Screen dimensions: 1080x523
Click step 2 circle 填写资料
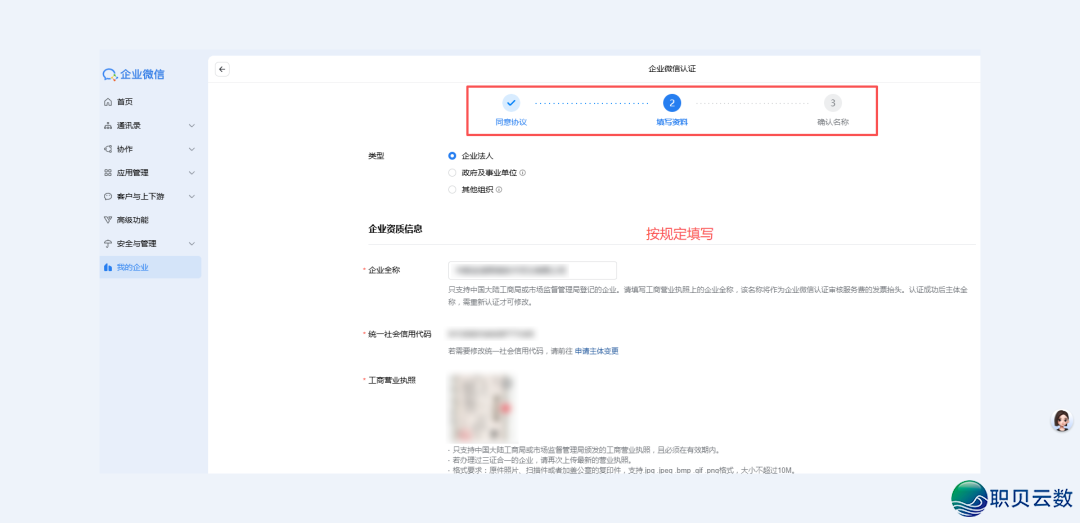(672, 103)
